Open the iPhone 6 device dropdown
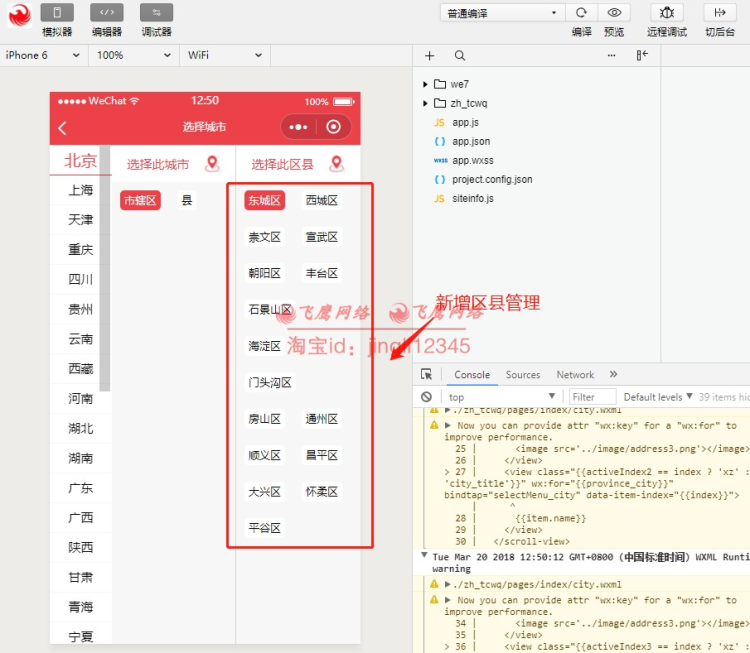Screen dimensions: 750x653 [x=43, y=55]
